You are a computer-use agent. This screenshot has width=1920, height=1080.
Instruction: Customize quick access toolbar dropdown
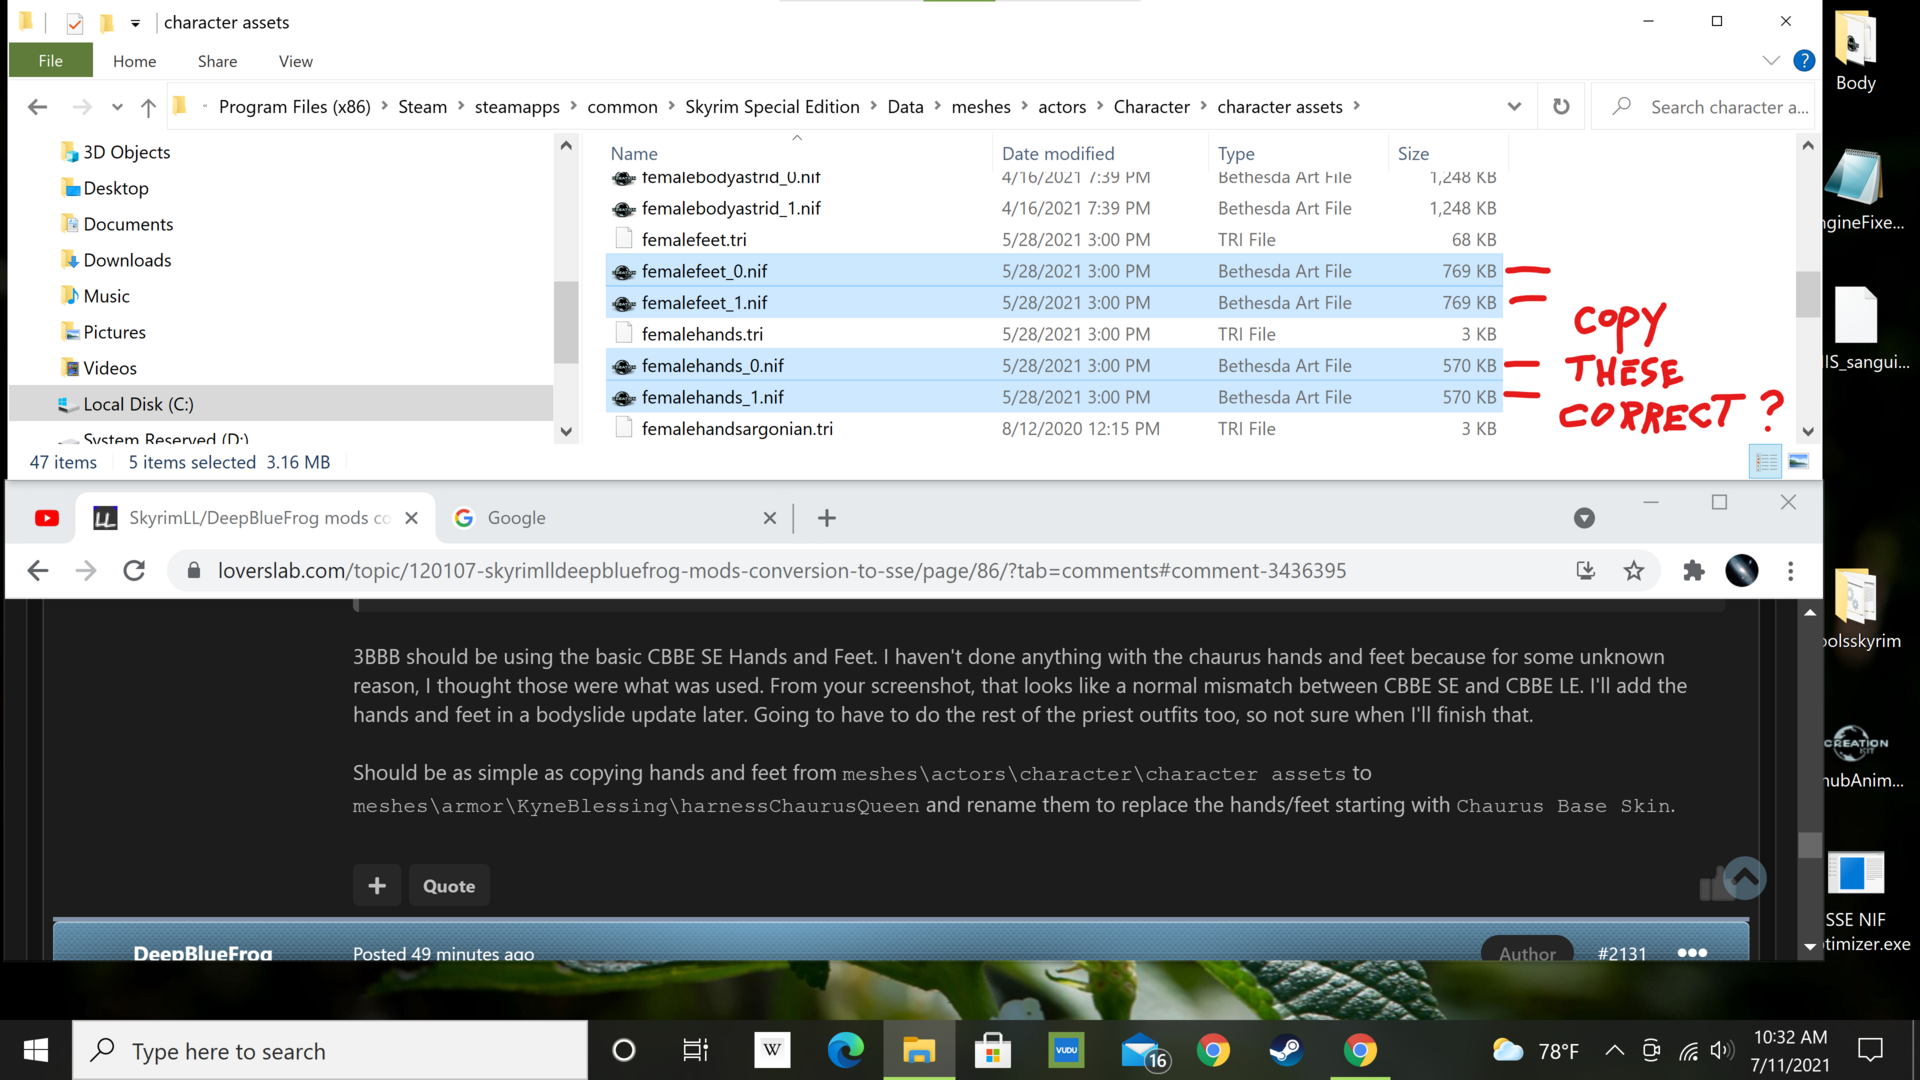pyautogui.click(x=135, y=22)
